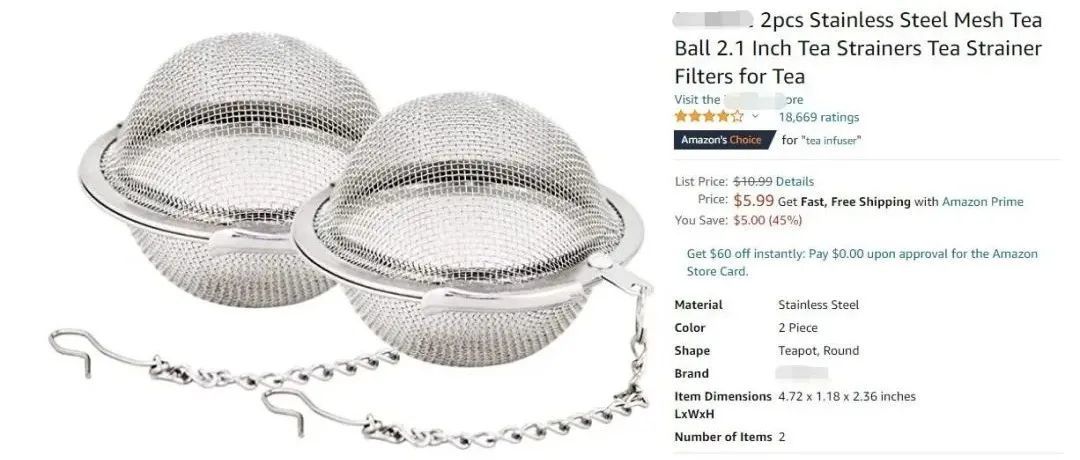This screenshot has width=1080, height=460.
Task: Open the 18,669 ratings link
Action: [818, 117]
